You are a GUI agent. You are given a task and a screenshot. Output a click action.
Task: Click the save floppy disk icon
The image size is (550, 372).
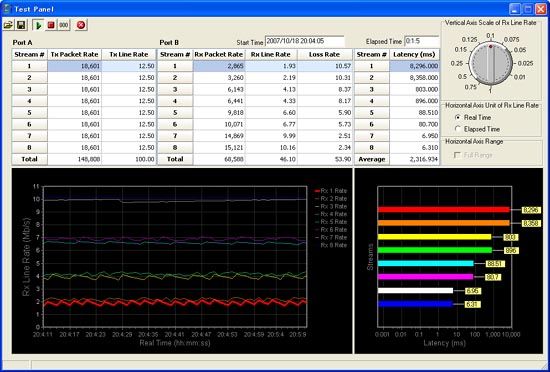[x=21, y=25]
